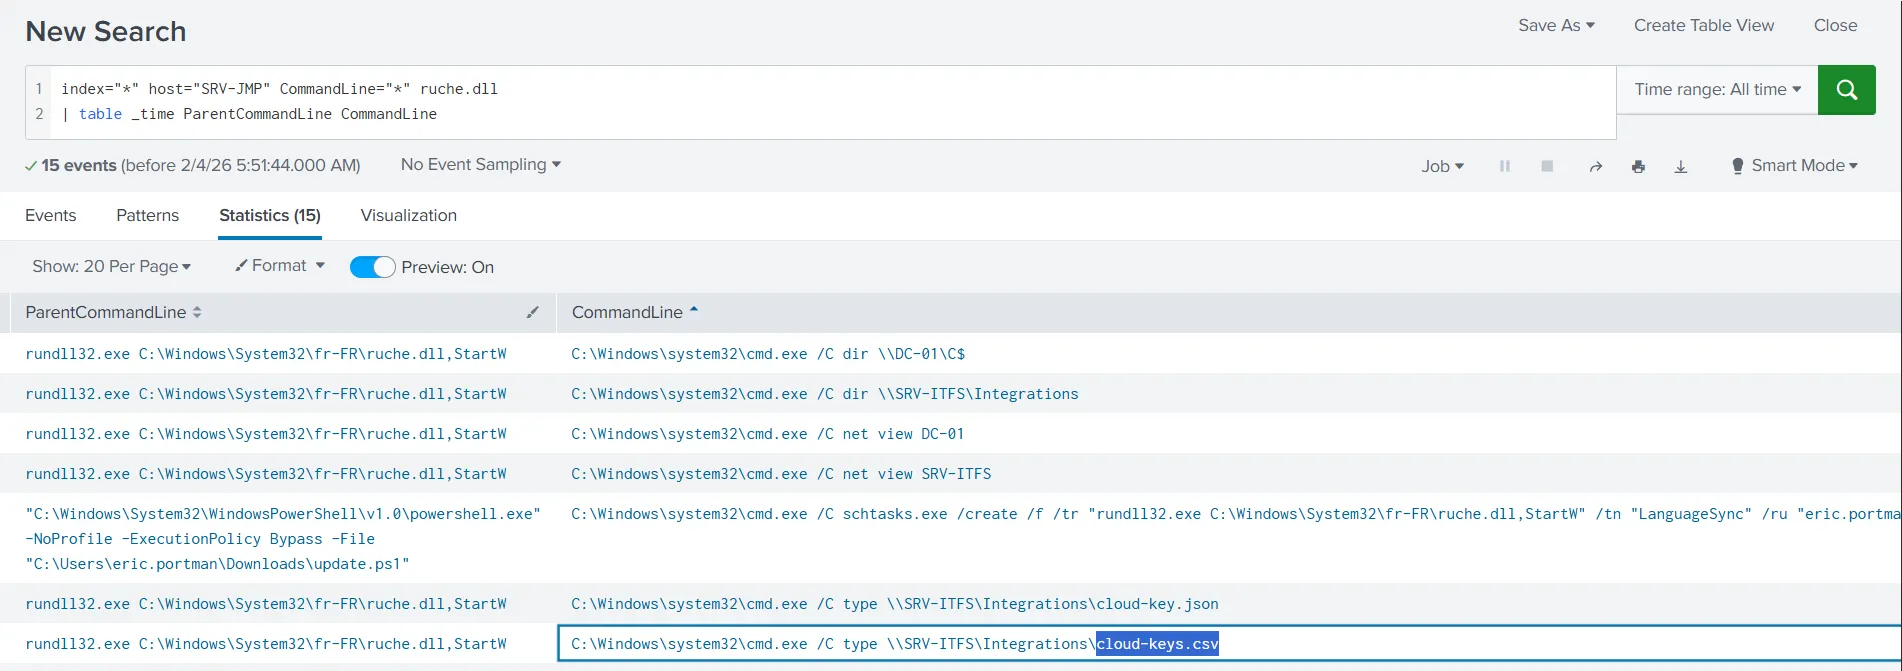1902x671 pixels.
Task: Edit the ParentCommandLine column with the pencil icon
Action: click(x=533, y=312)
